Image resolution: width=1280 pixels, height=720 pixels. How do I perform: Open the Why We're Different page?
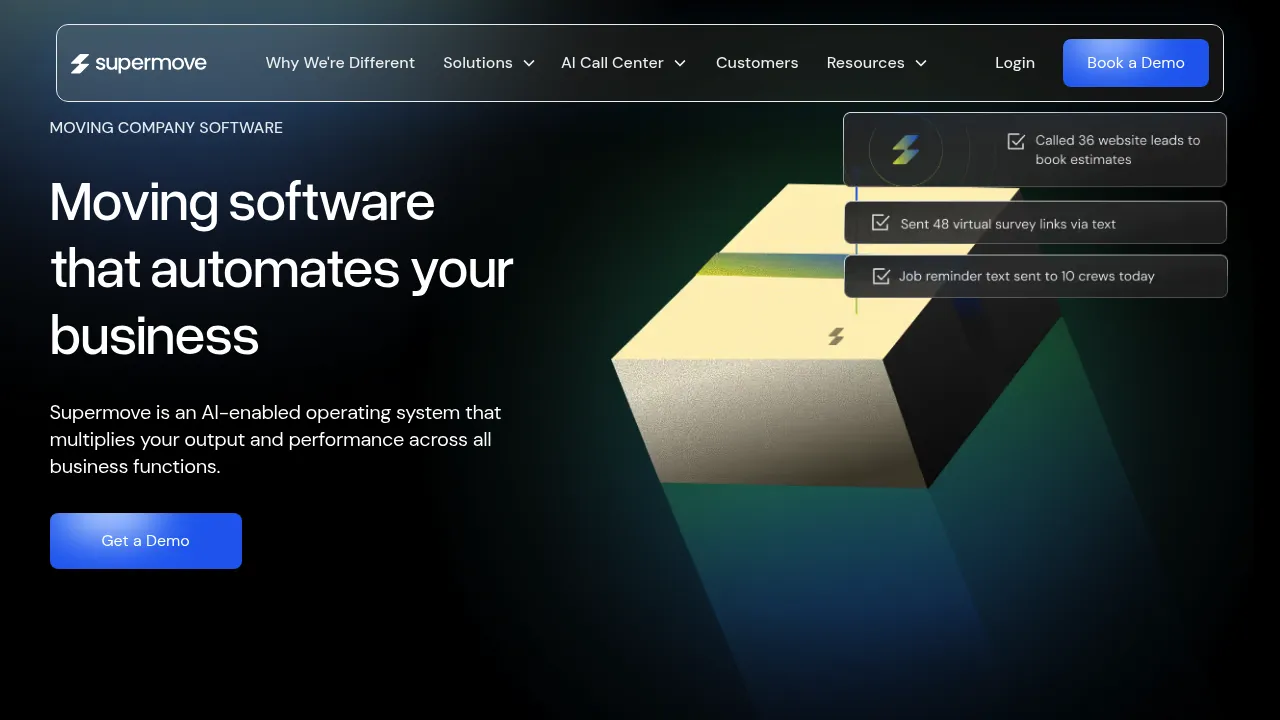click(x=340, y=63)
